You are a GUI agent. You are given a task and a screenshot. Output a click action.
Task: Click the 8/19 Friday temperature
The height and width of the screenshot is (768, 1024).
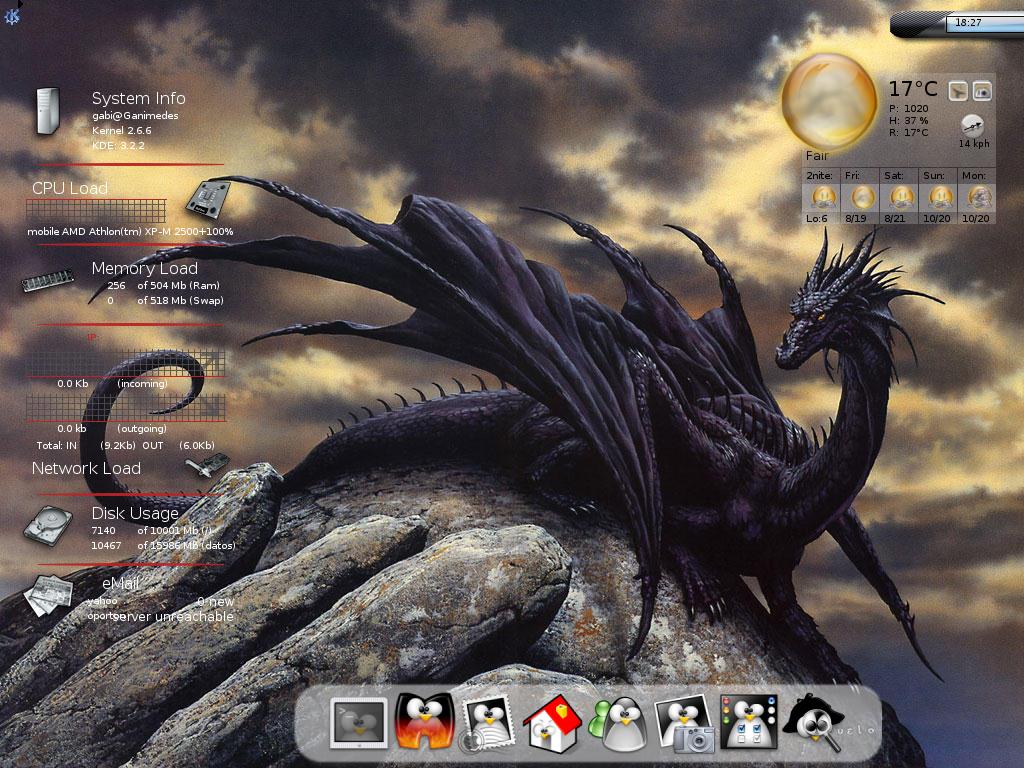(856, 219)
